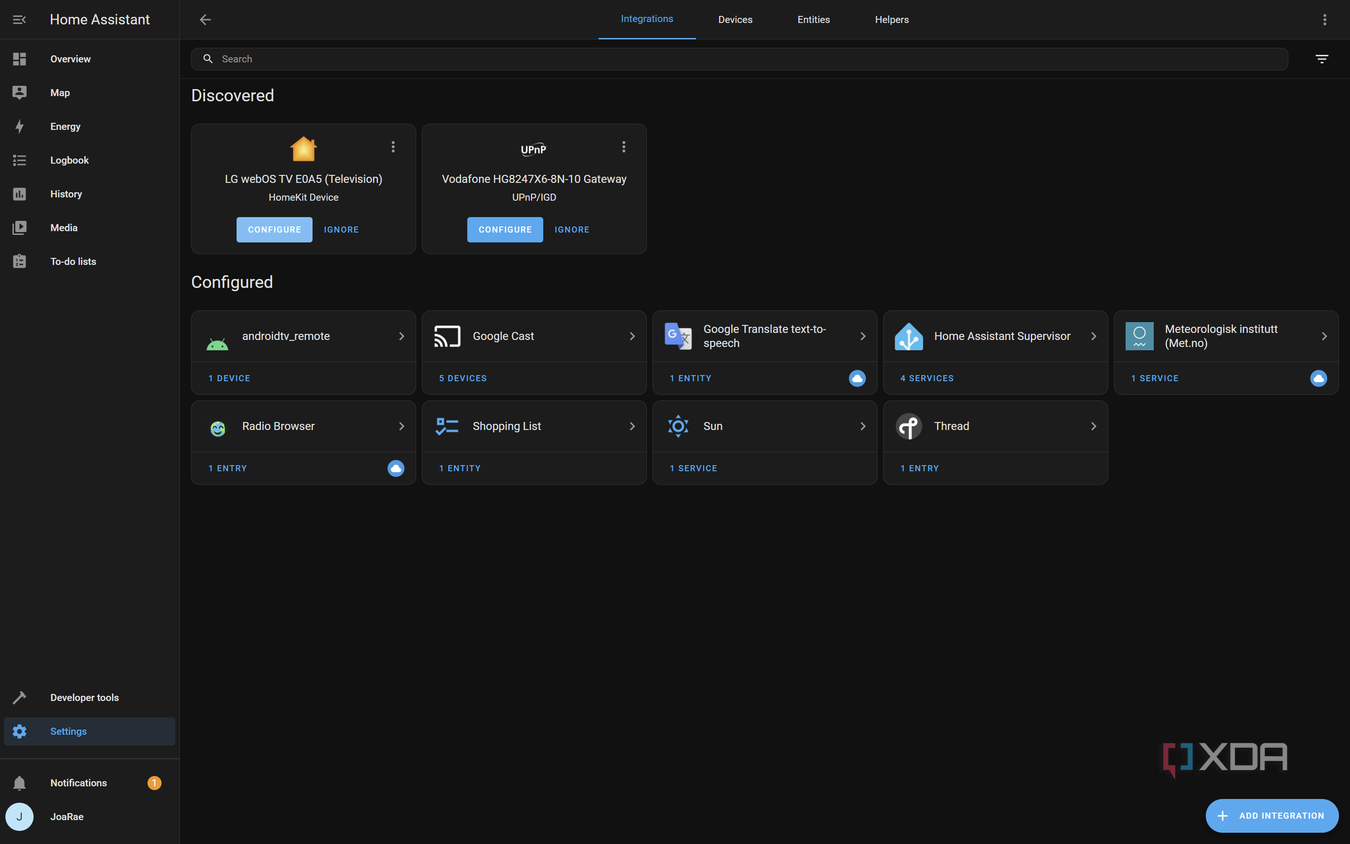Expand Home Assistant Supervisor chevron
Image resolution: width=1350 pixels, height=844 pixels.
1093,336
